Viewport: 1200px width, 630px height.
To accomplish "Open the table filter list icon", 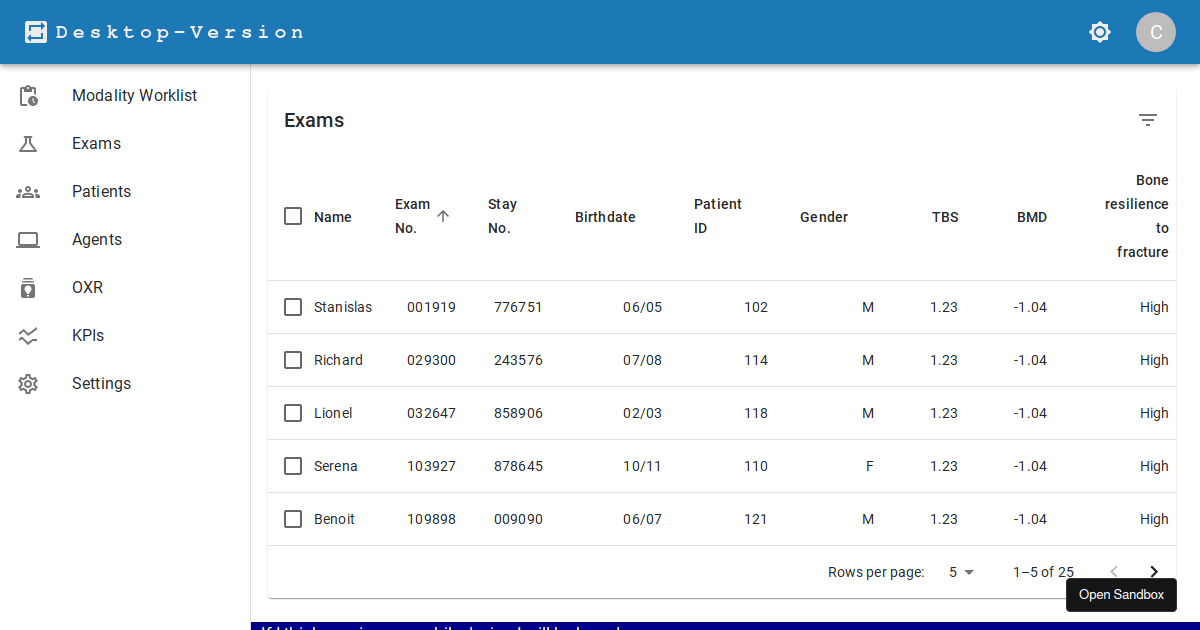I will 1147,120.
